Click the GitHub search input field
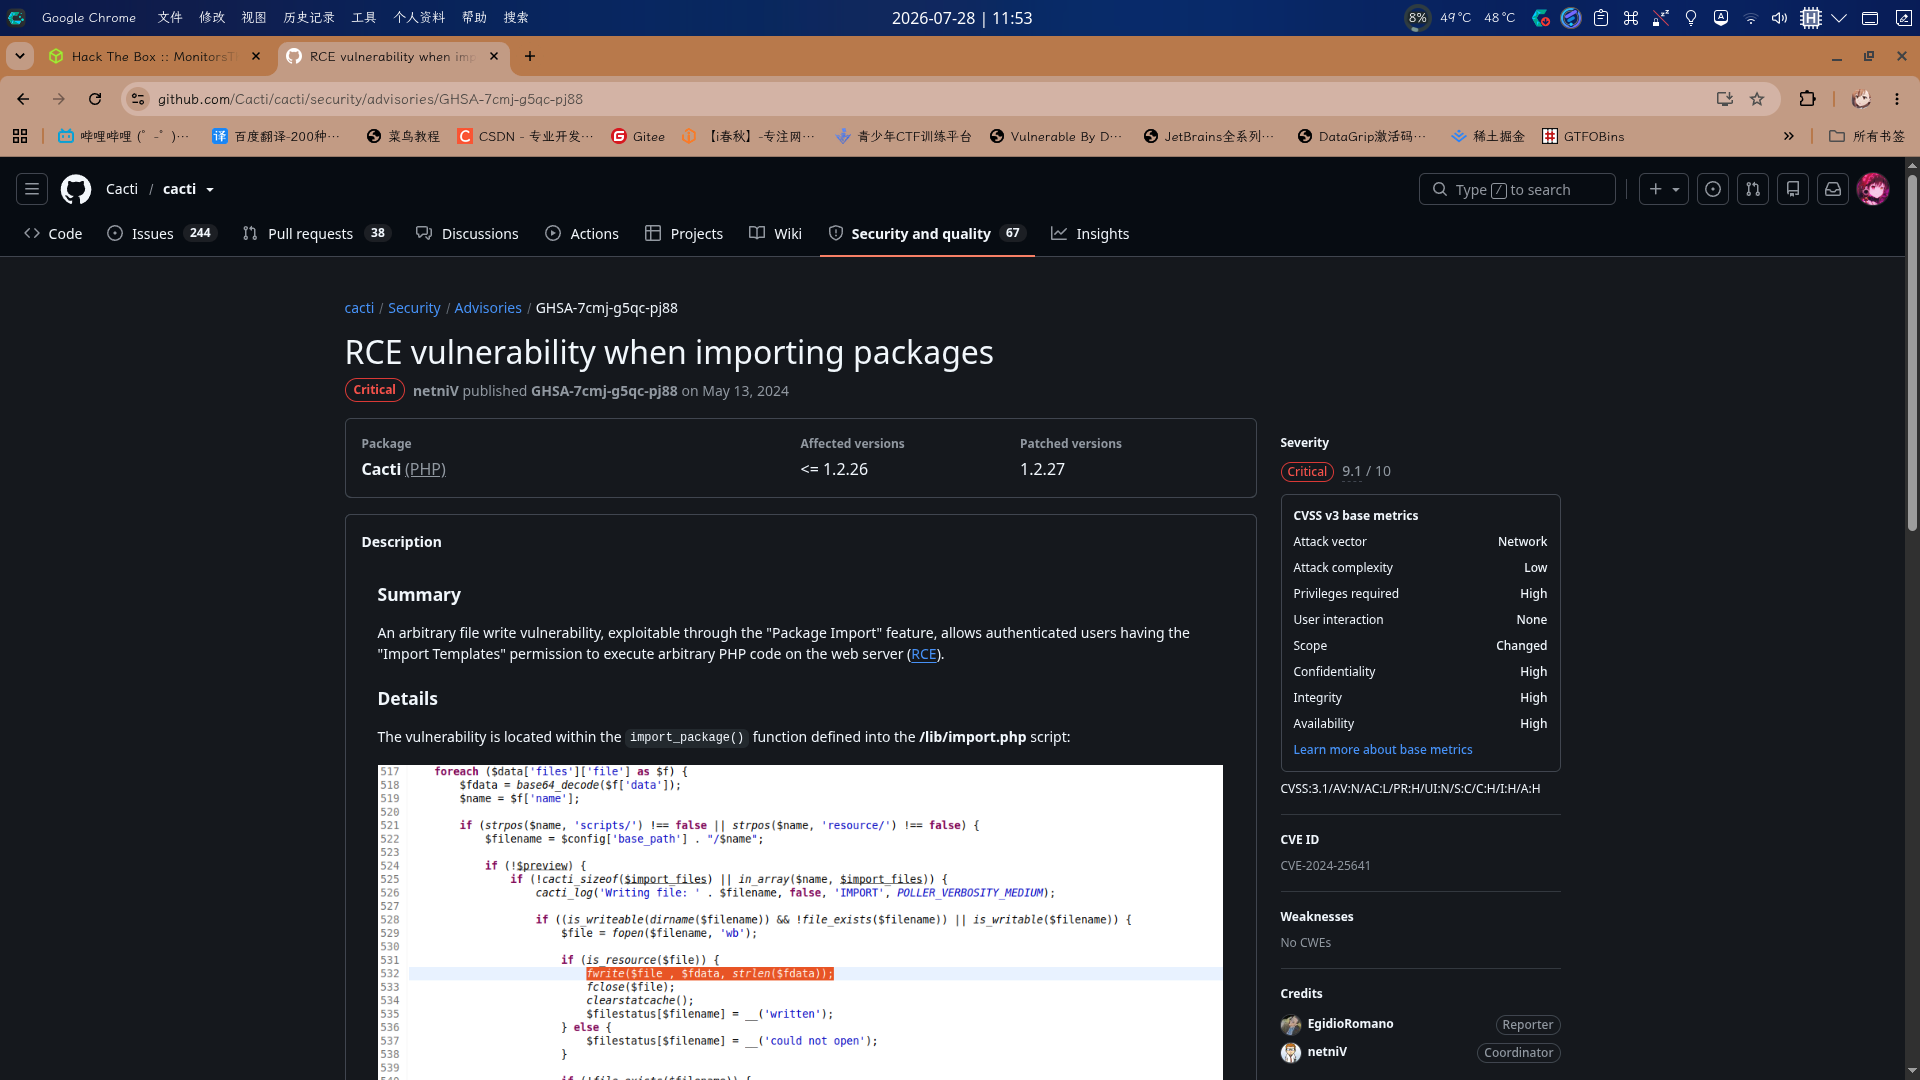Screen dimensions: 1920x1080 click(x=1517, y=189)
